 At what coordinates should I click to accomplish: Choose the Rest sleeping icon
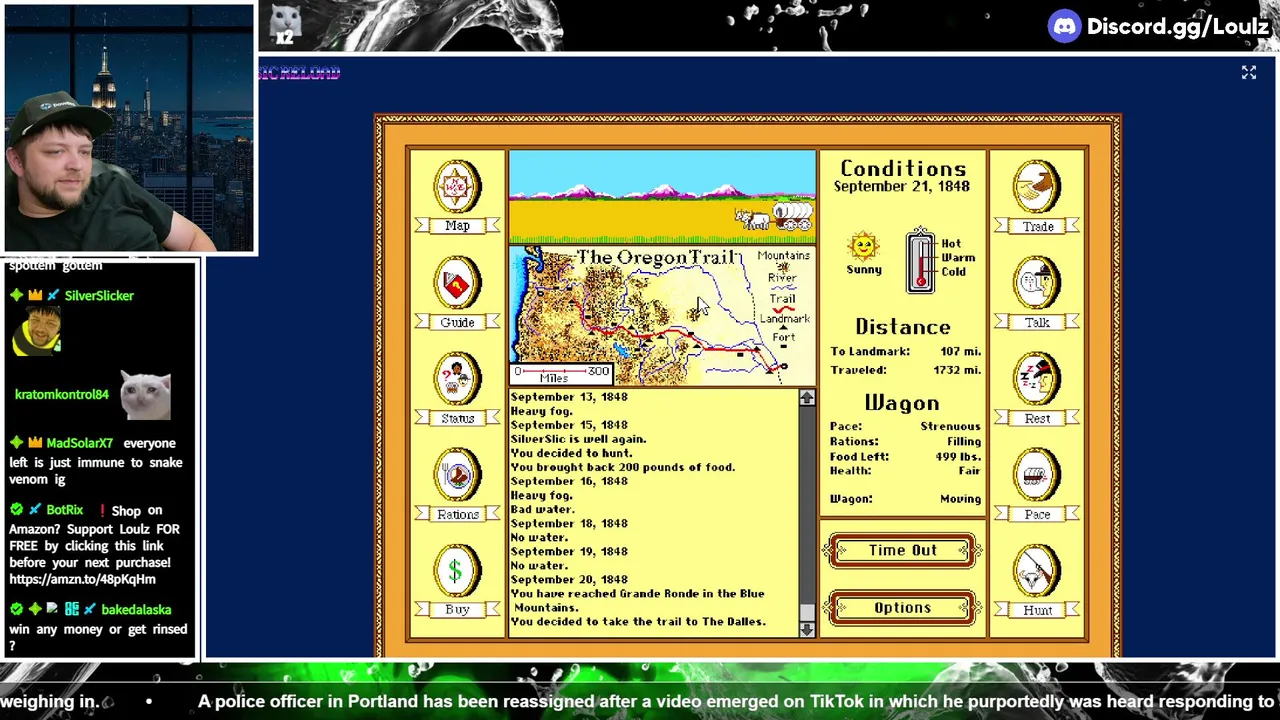click(1037, 380)
